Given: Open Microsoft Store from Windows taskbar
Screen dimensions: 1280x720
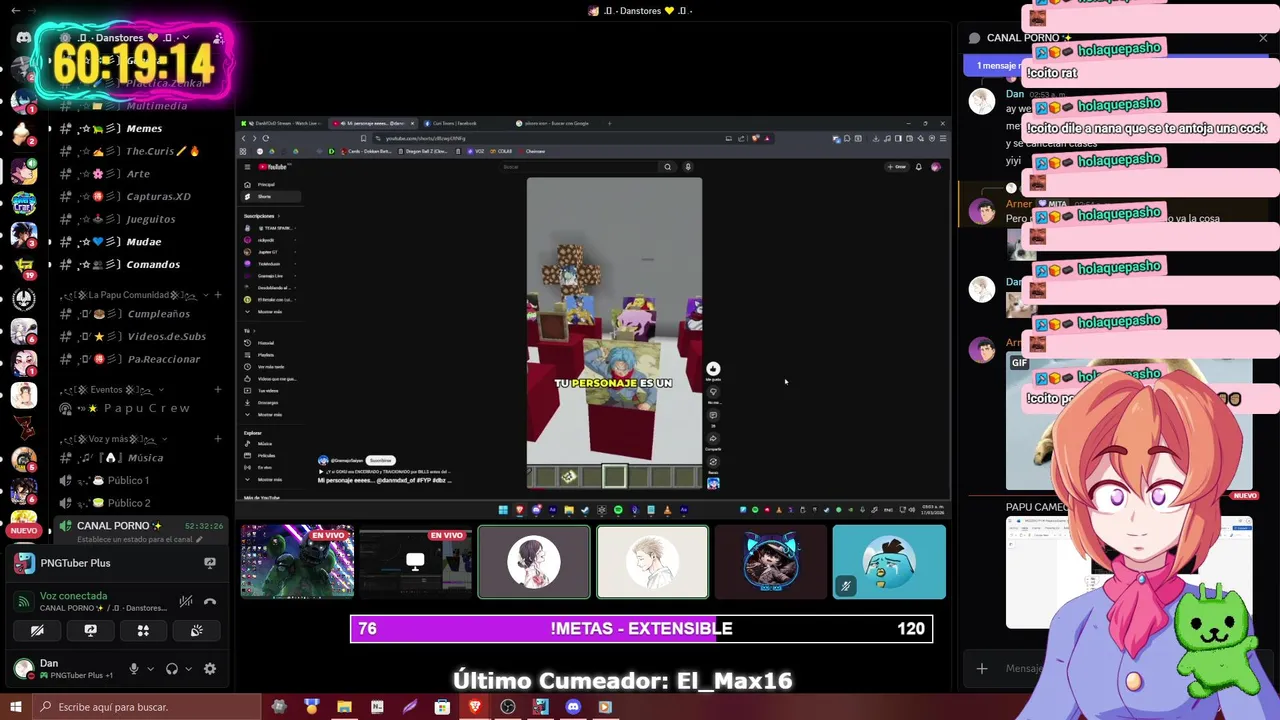Looking at the screenshot, I should point(442,707).
